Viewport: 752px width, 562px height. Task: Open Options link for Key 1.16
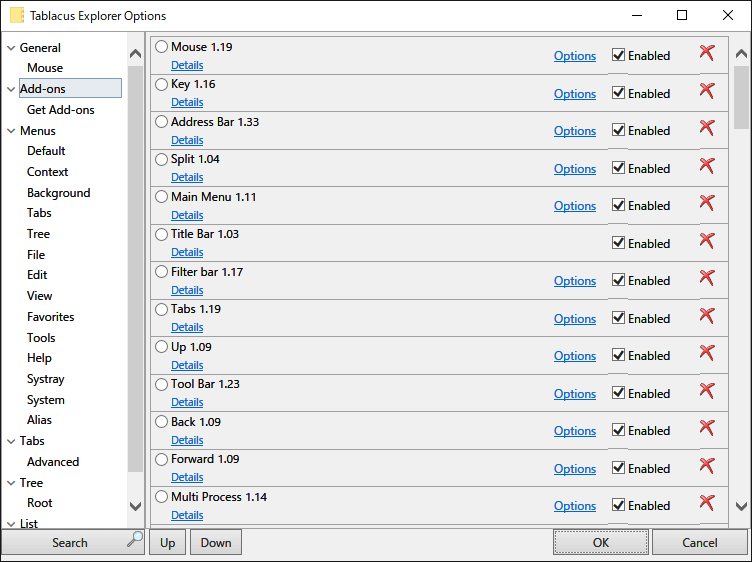pyautogui.click(x=575, y=94)
